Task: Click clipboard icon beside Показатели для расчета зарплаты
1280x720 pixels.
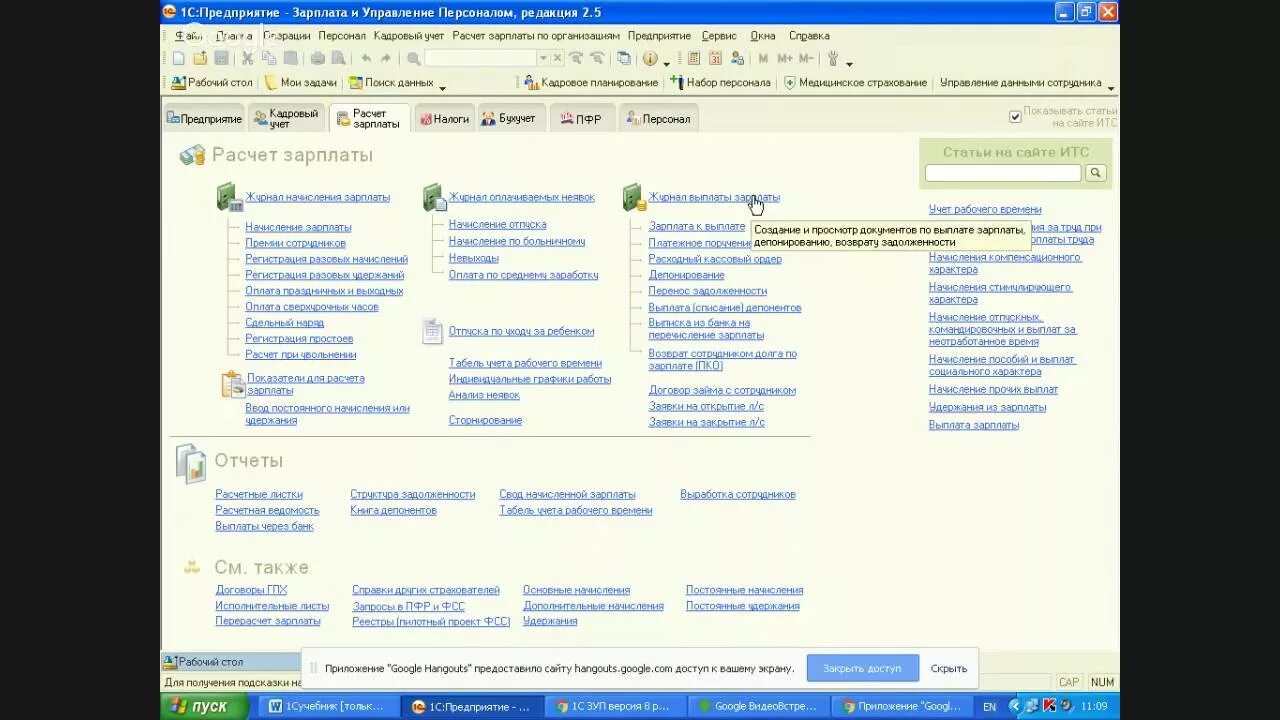Action: [232, 384]
